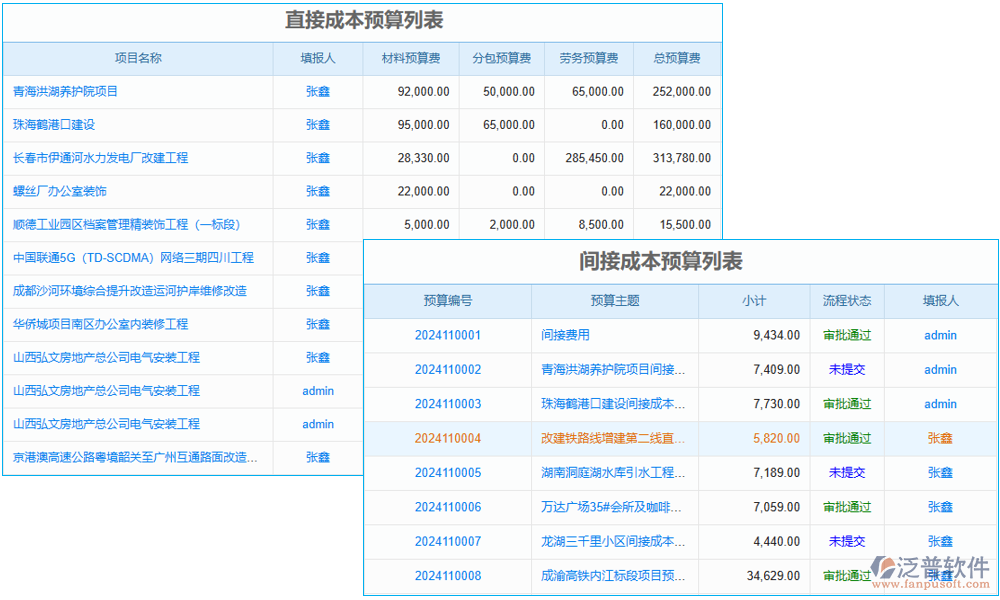The width and height of the screenshot is (1000, 600).
Task: Click the 未提交 status for 2024110002
Action: tap(847, 369)
